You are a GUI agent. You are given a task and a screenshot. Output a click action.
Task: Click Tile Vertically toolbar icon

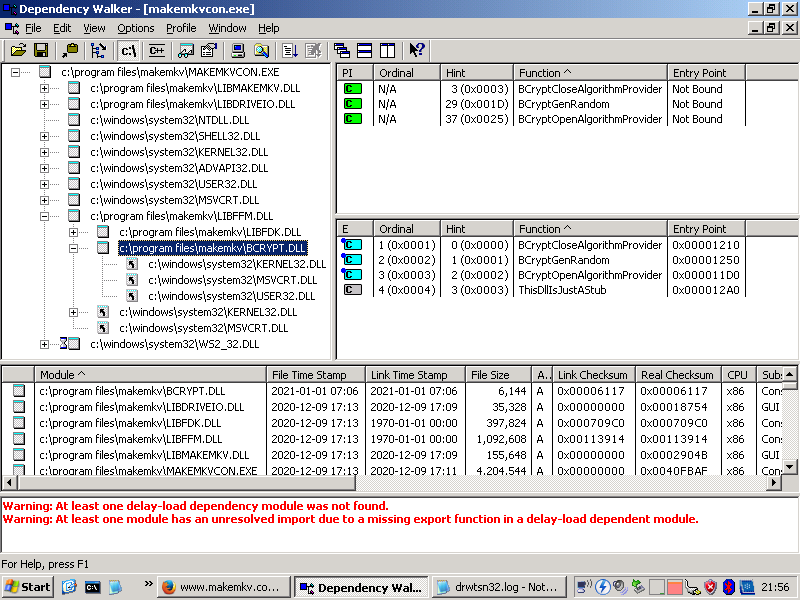tap(387, 51)
